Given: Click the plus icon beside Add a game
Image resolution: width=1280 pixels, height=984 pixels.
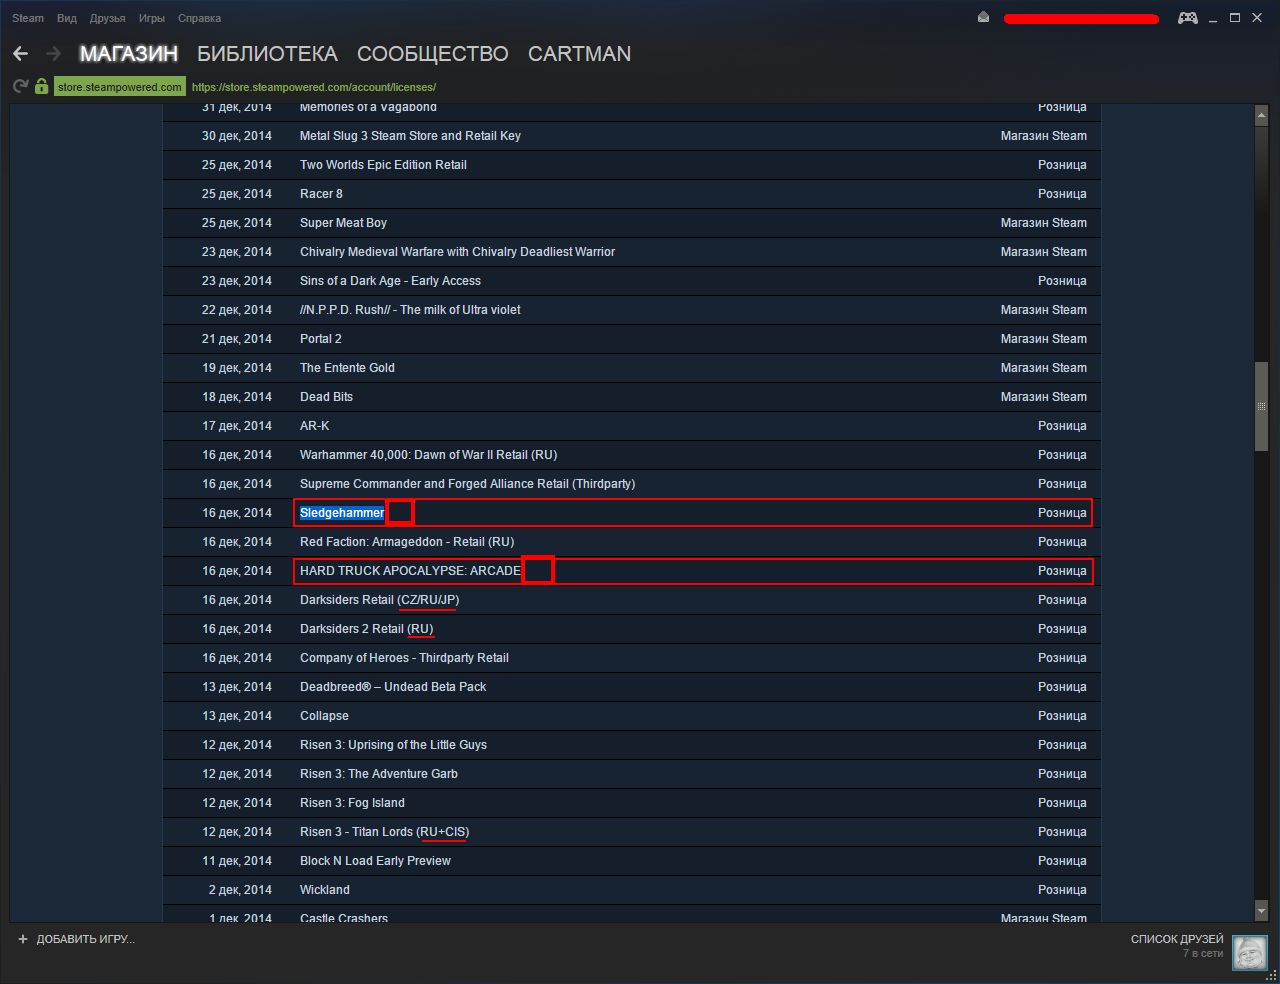Looking at the screenshot, I should 23,939.
